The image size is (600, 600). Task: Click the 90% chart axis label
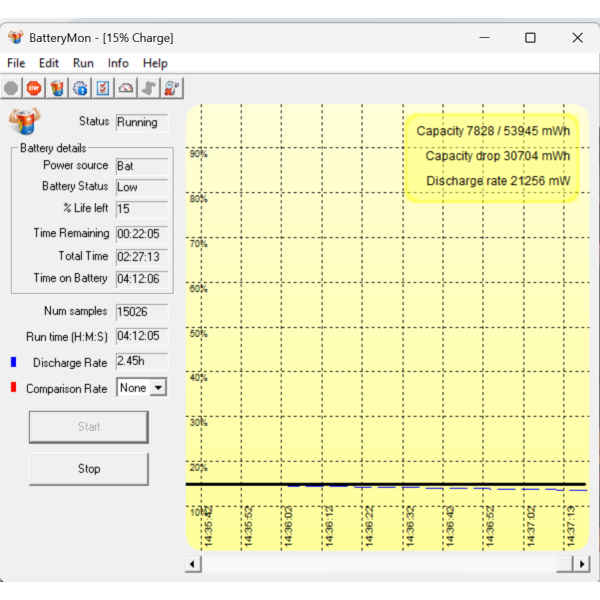click(198, 154)
